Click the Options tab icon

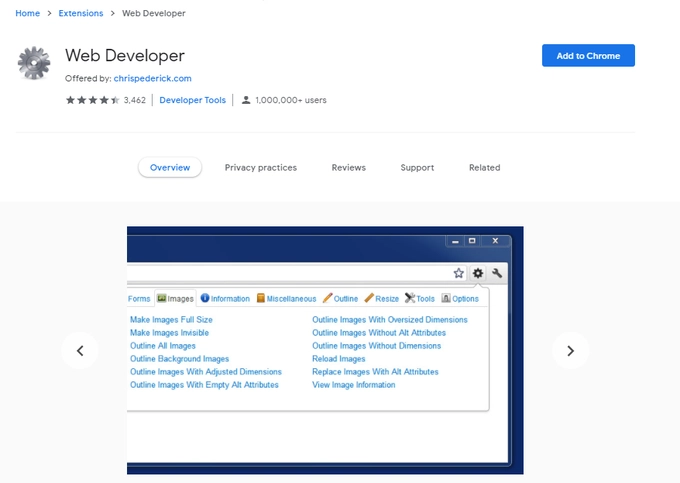coord(446,298)
